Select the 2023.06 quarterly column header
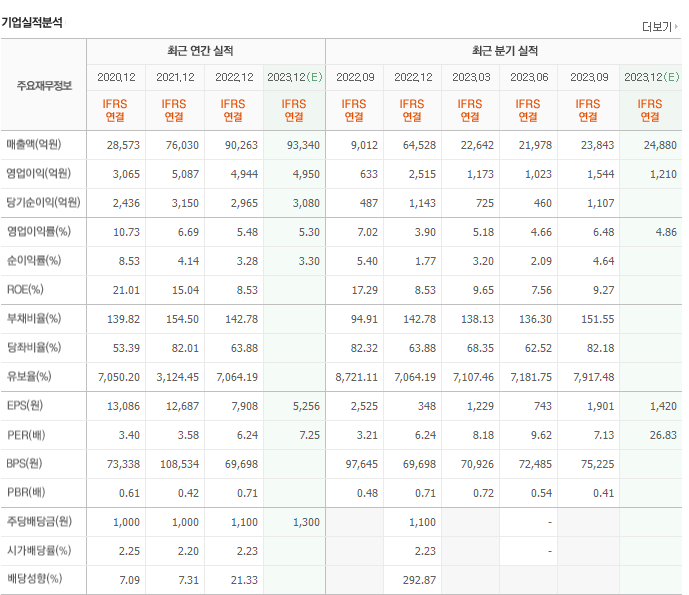This screenshot has width=689, height=595. (x=529, y=77)
